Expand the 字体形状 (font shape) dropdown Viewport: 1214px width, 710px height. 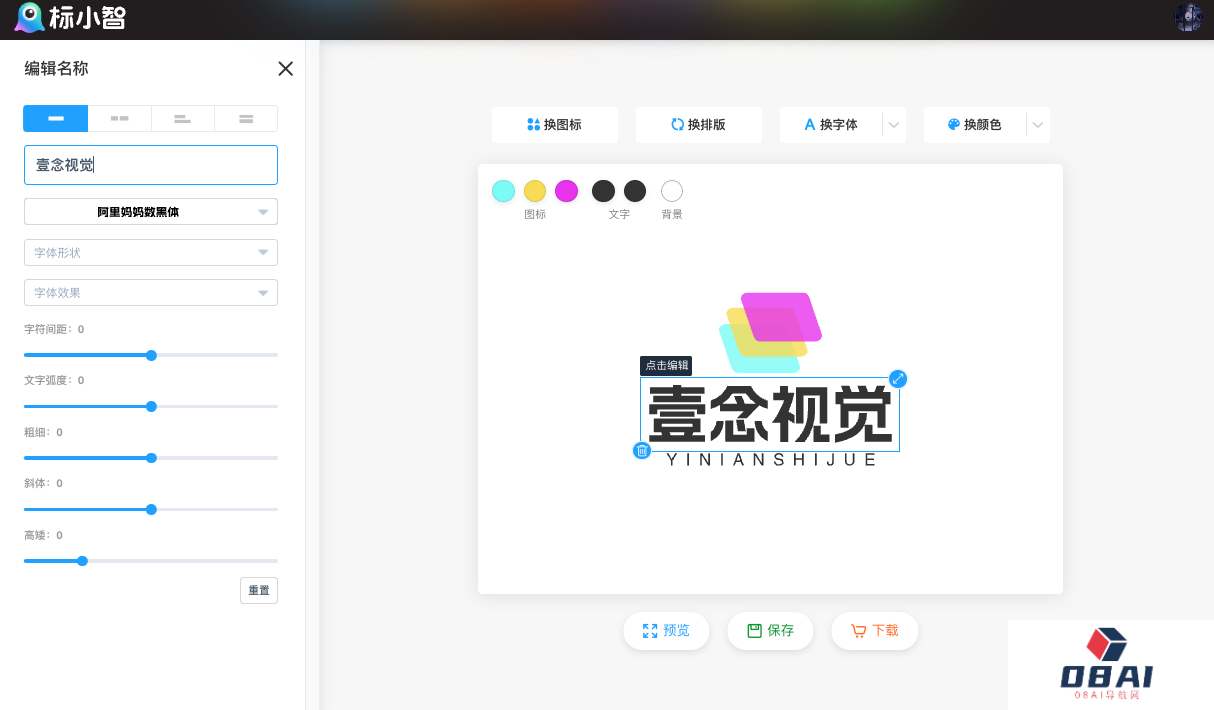point(150,252)
